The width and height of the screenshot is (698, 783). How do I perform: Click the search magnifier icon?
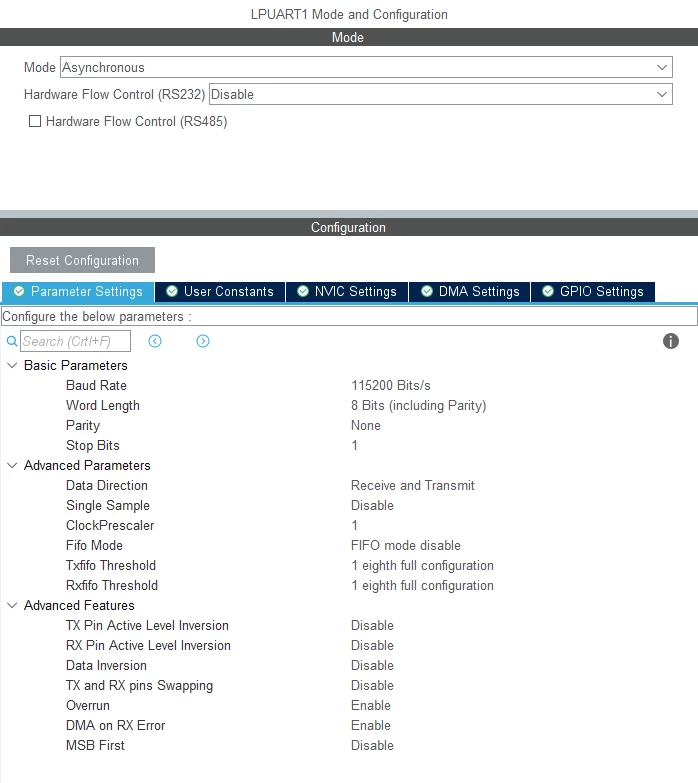pos(11,342)
